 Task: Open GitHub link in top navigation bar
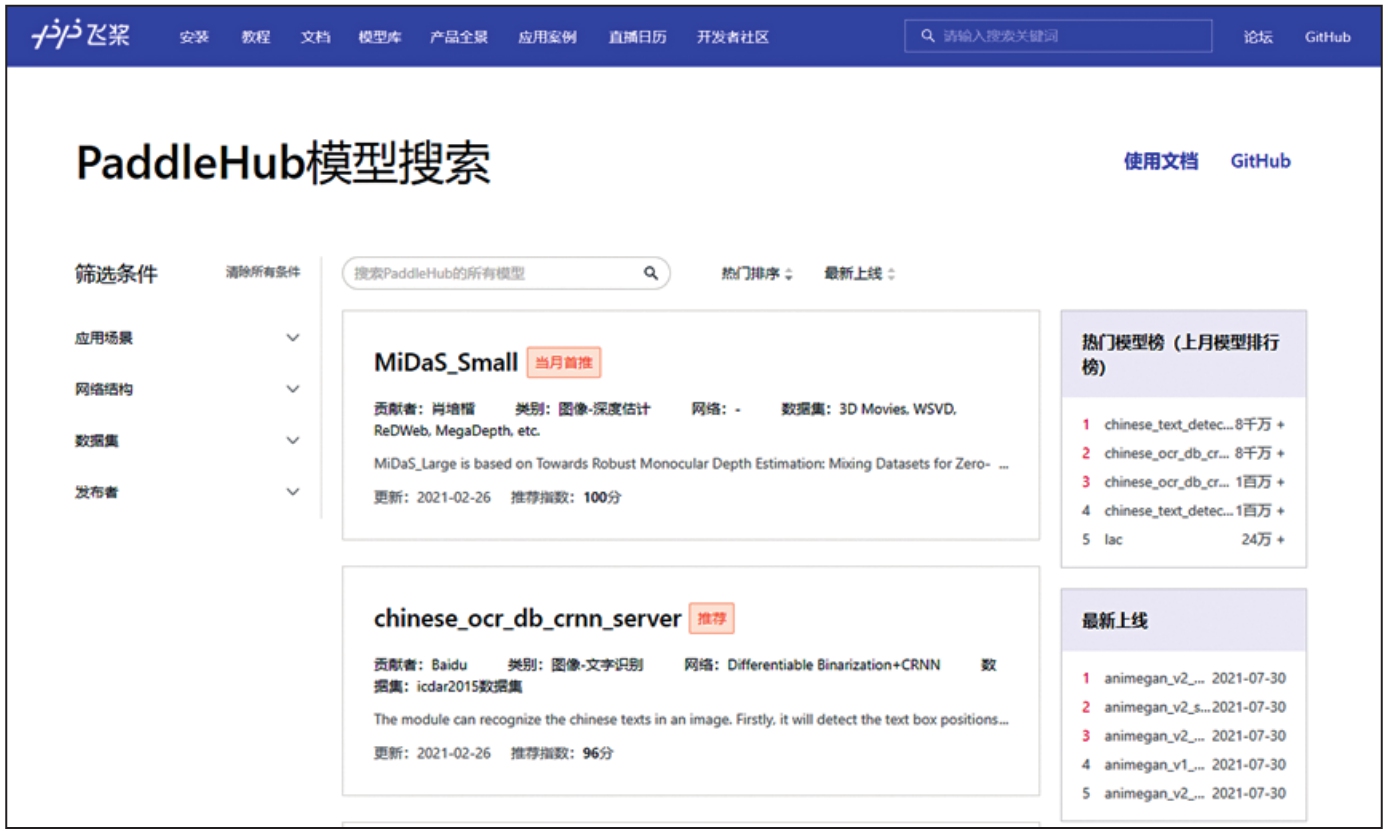pos(1327,37)
